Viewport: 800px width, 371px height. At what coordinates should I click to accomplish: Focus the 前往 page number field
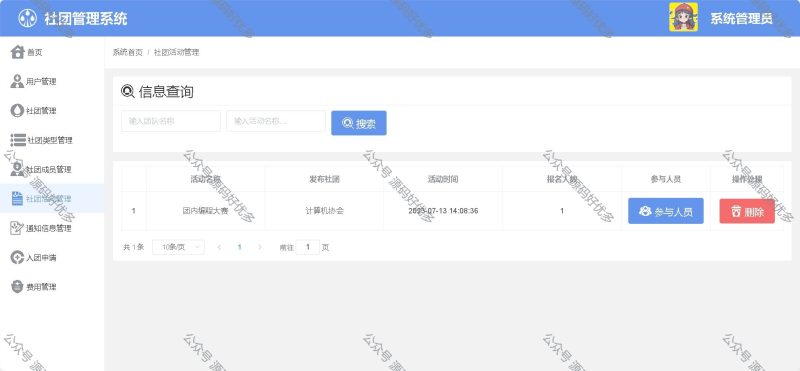click(308, 247)
